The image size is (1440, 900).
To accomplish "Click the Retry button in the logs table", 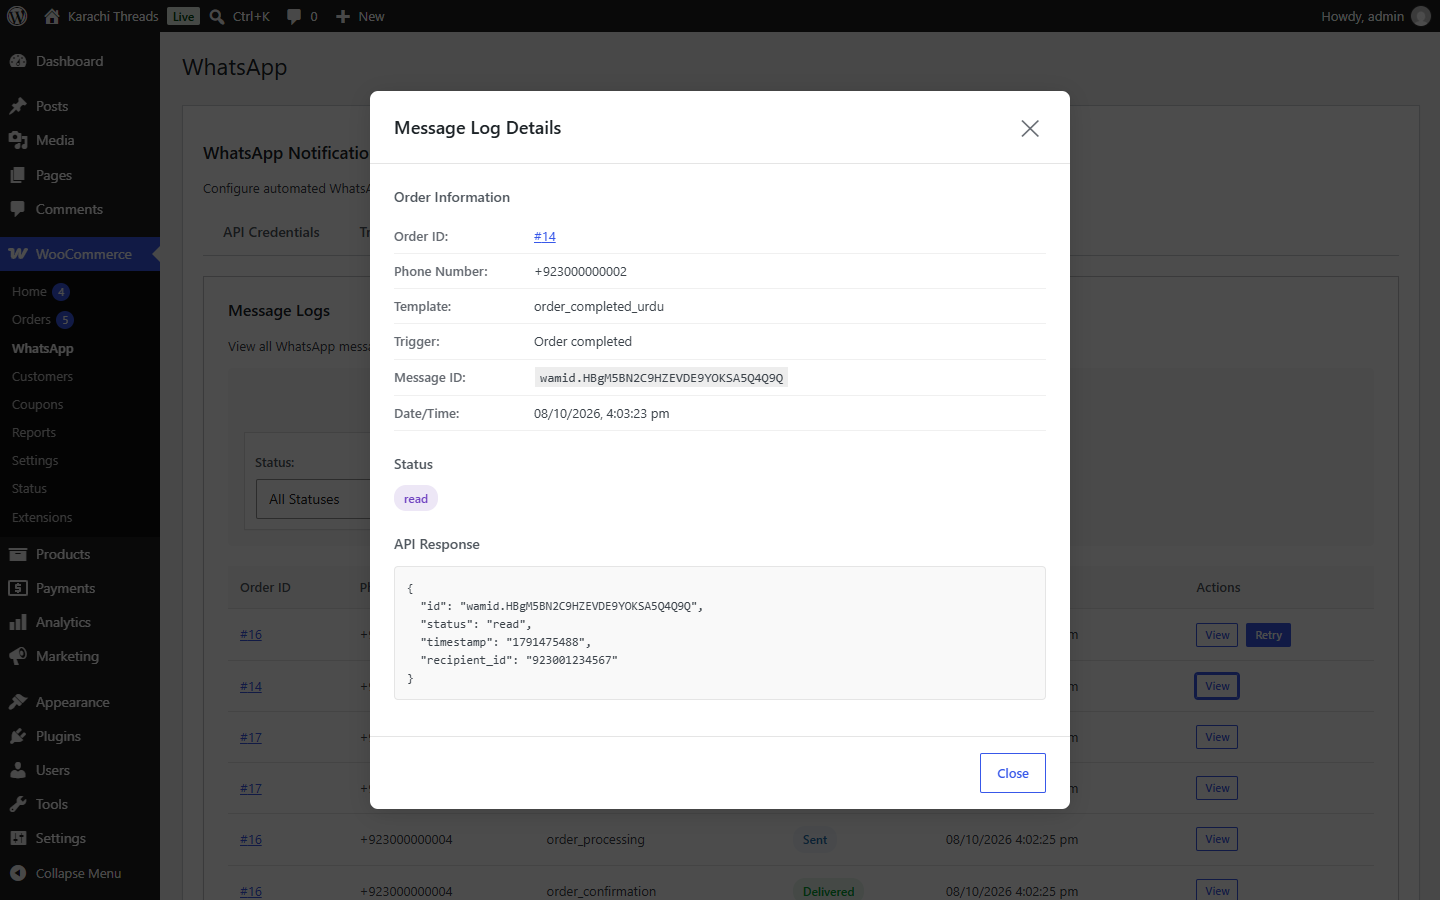I will click(1268, 635).
